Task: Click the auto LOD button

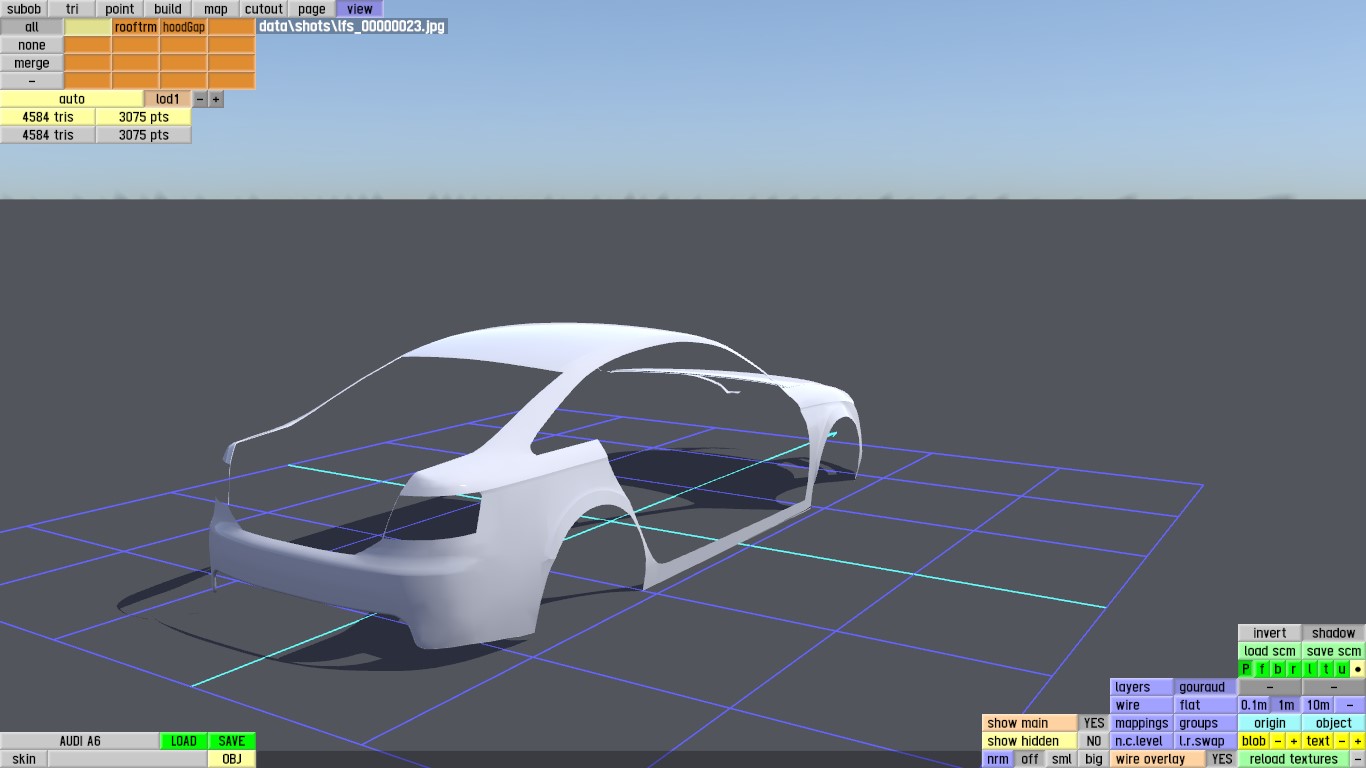Action: 72,99
